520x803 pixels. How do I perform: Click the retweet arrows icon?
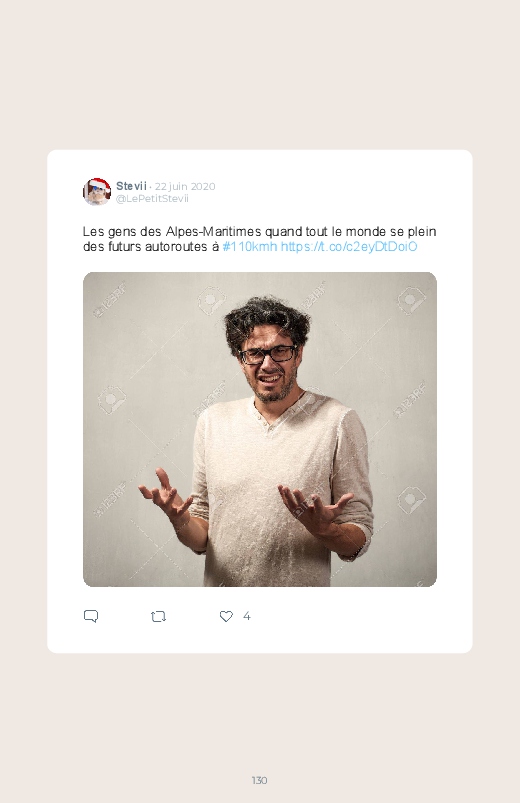tap(158, 617)
